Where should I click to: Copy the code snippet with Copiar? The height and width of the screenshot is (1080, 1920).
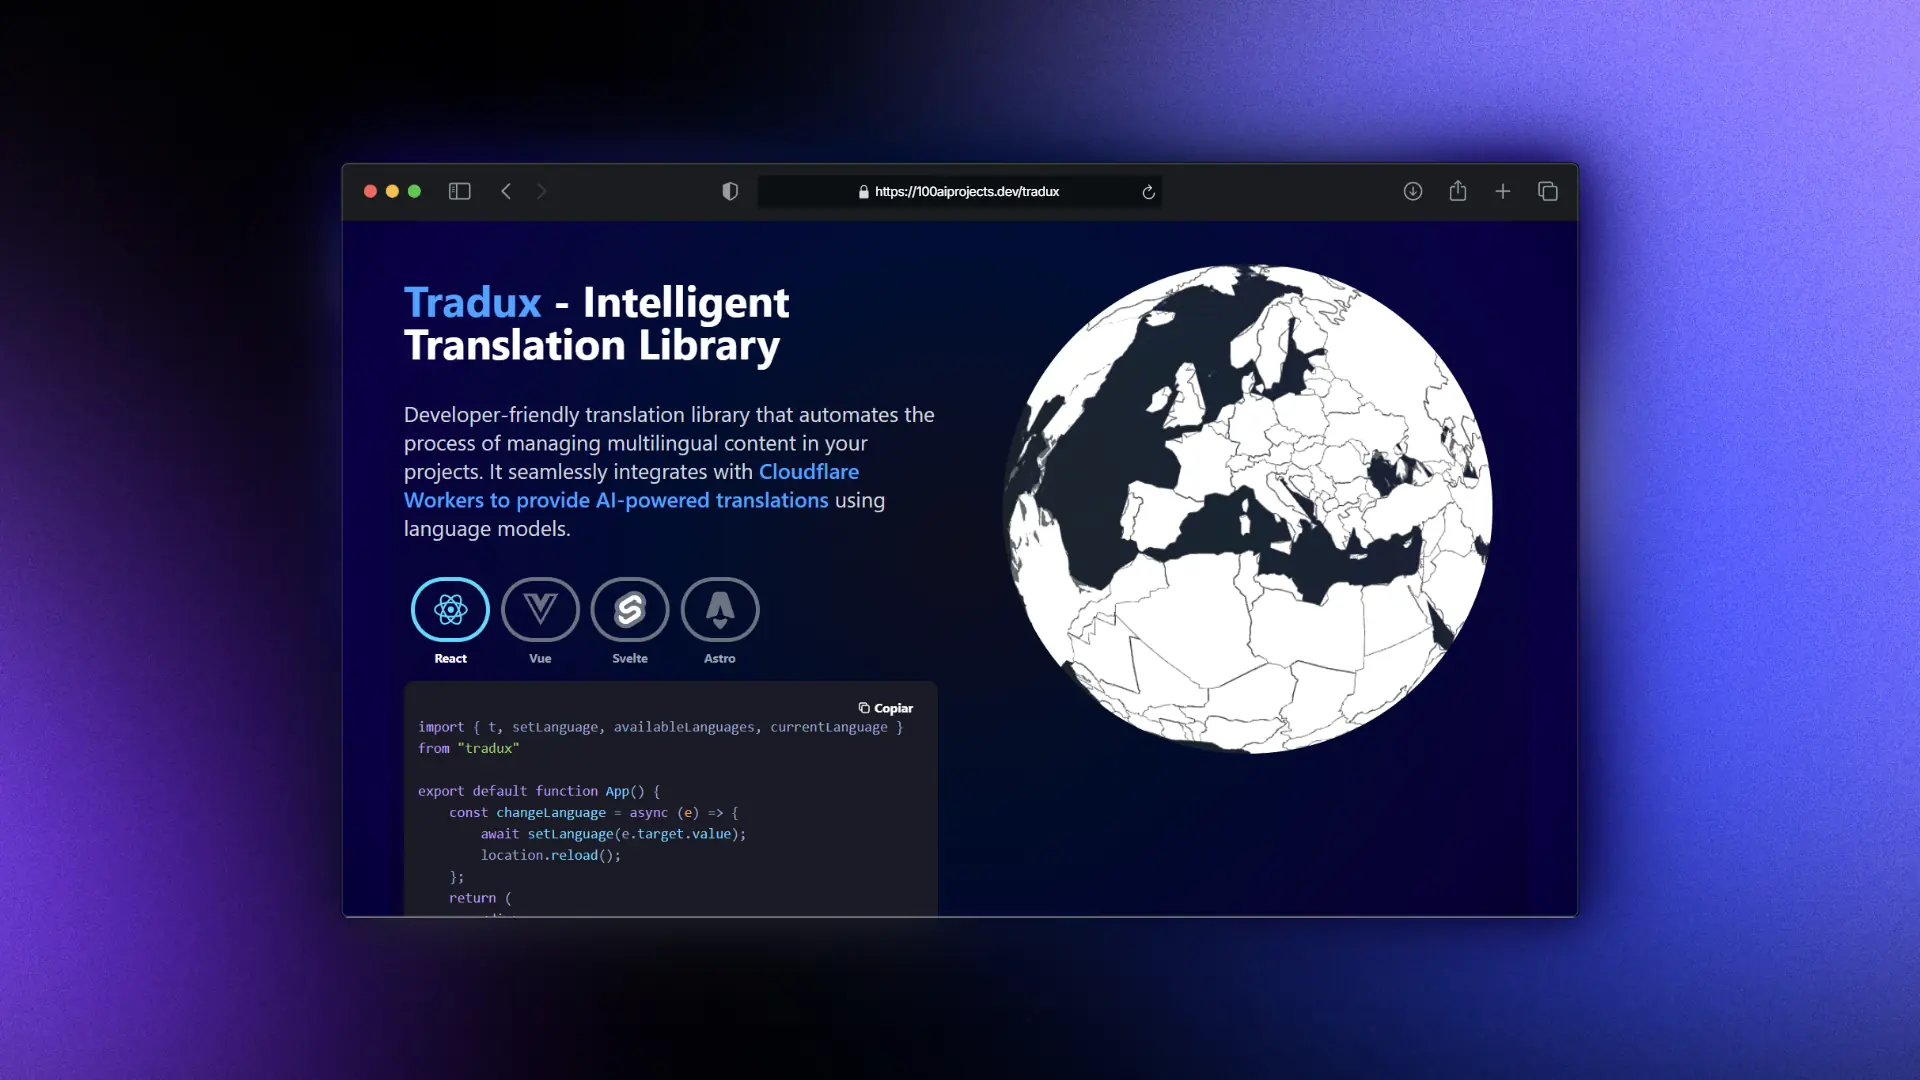(x=886, y=708)
